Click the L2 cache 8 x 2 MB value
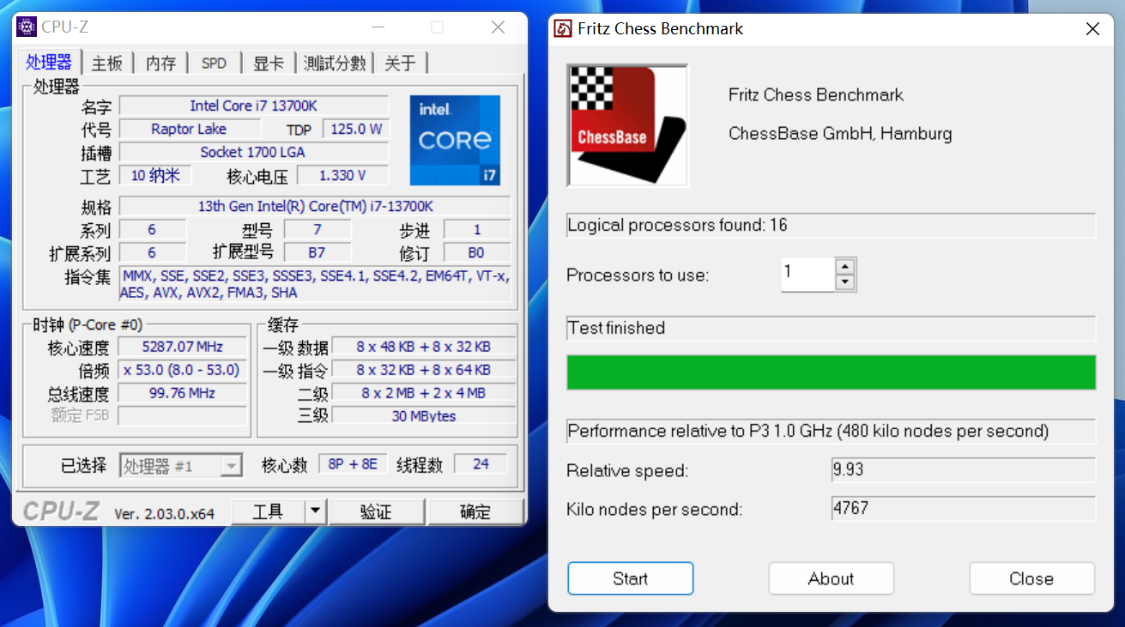Image resolution: width=1125 pixels, height=627 pixels. (x=423, y=393)
